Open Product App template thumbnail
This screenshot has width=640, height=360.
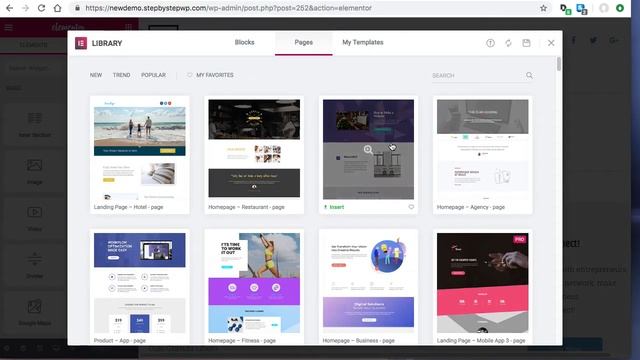tap(140, 283)
